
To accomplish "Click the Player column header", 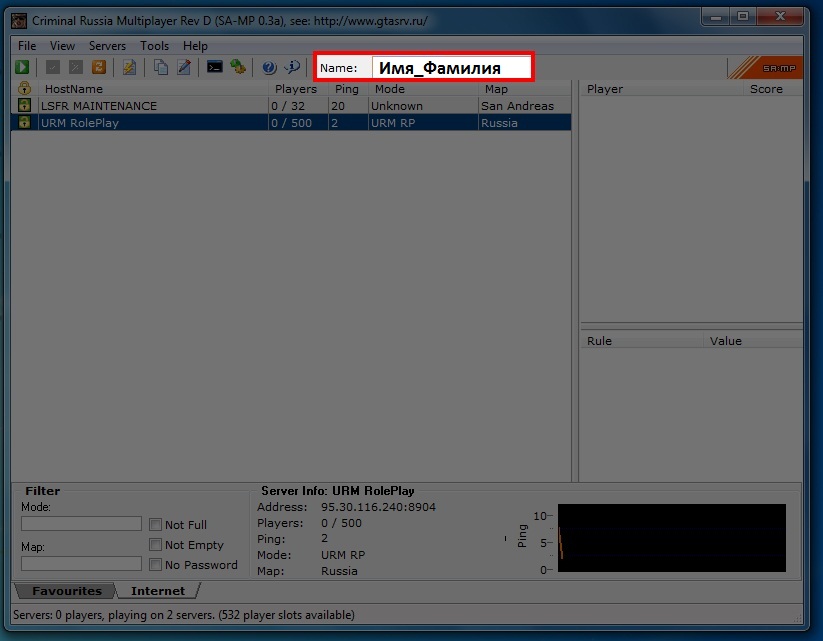I will pos(662,89).
